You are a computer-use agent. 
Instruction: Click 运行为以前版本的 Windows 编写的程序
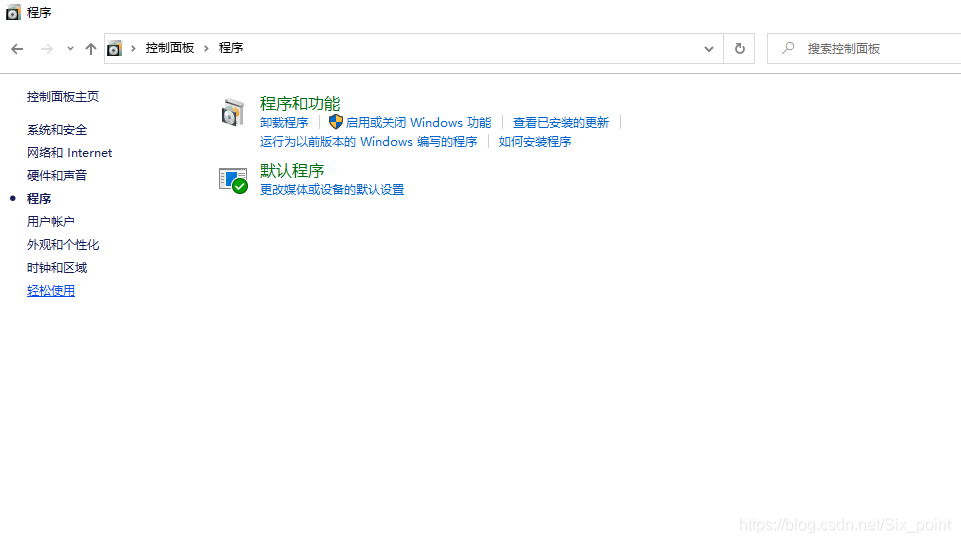tap(368, 142)
